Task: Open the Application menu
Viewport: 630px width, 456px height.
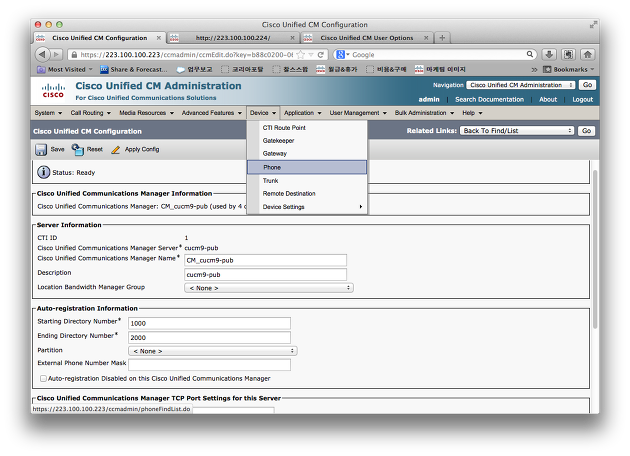Action: (303, 113)
